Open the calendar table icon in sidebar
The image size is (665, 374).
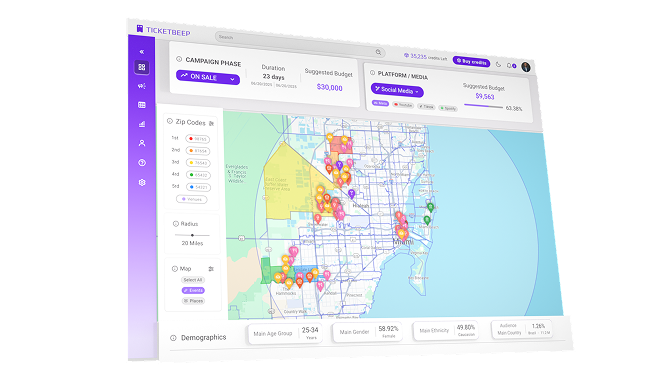point(142,105)
